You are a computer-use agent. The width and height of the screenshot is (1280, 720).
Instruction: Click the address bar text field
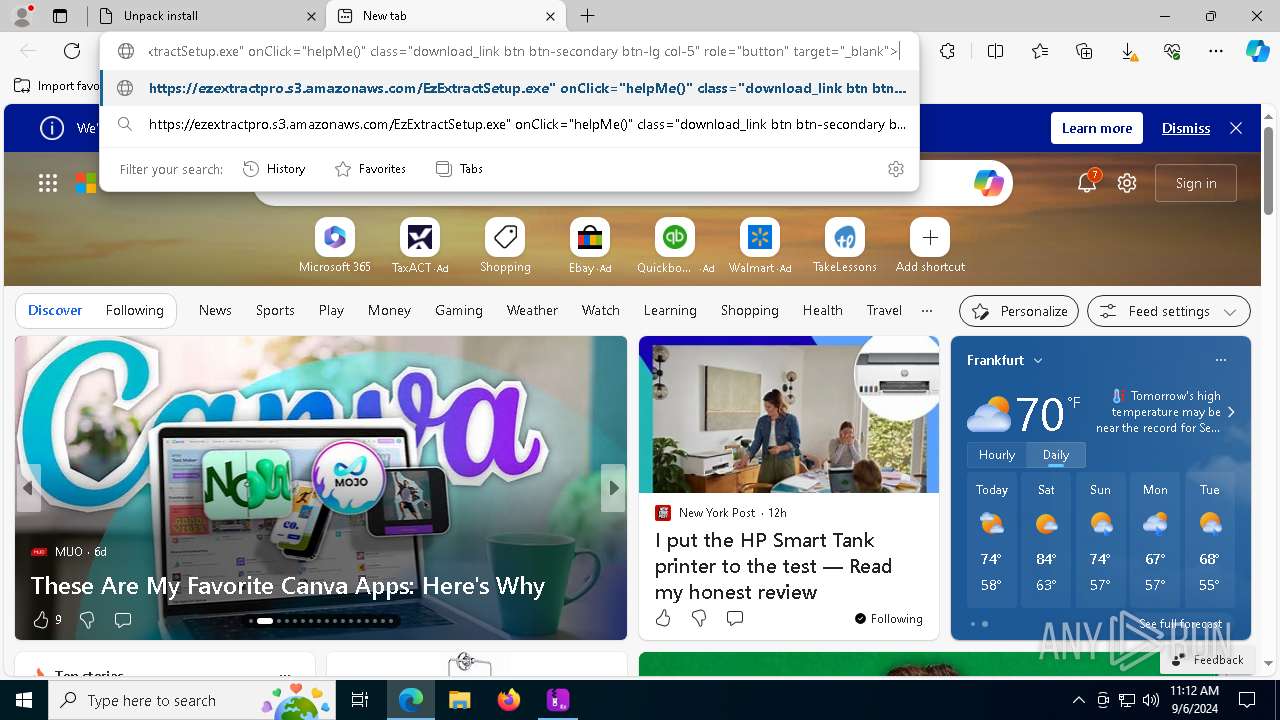523,51
